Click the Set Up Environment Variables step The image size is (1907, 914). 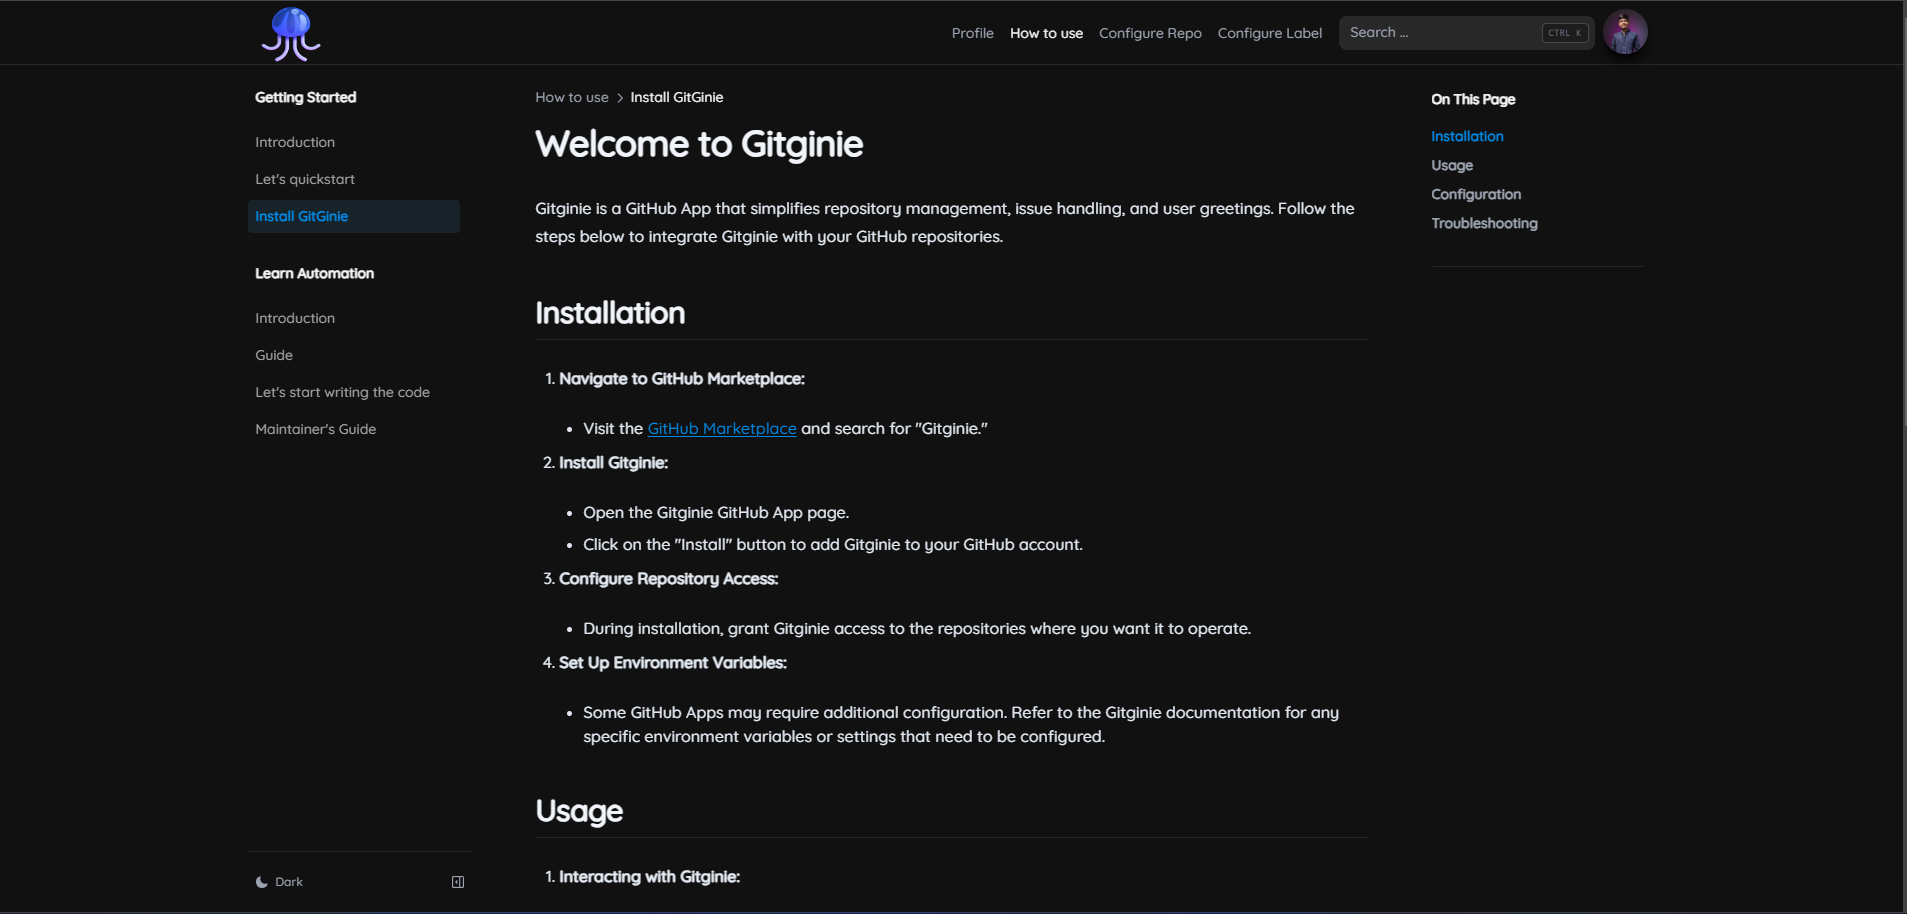[673, 662]
